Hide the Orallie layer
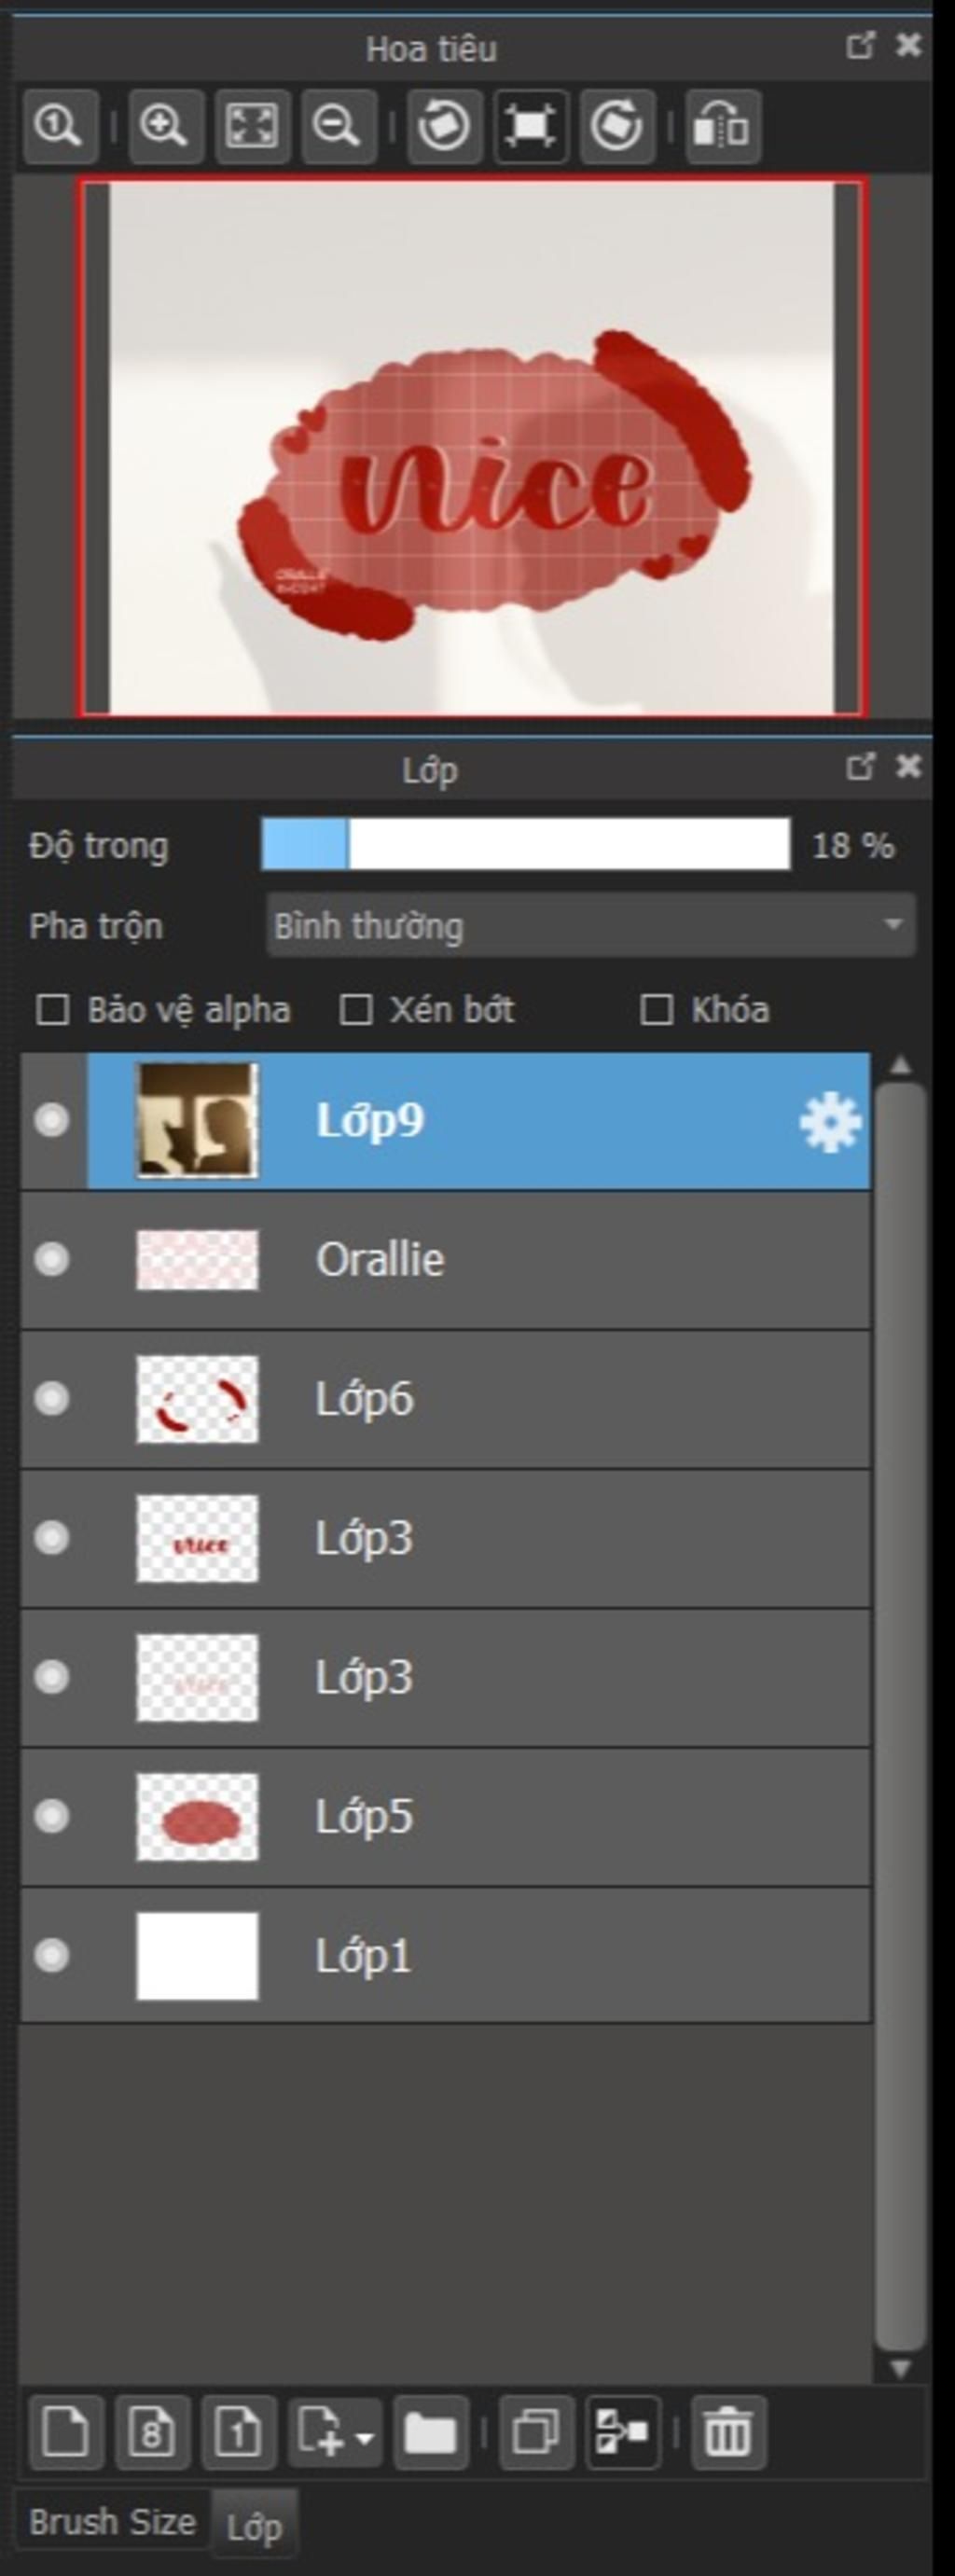 [x=51, y=1259]
